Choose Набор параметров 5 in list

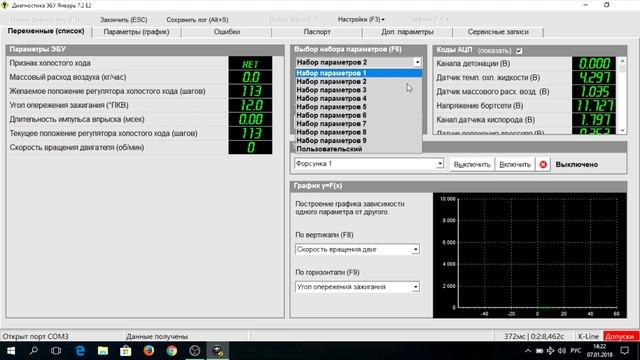click(x=359, y=107)
